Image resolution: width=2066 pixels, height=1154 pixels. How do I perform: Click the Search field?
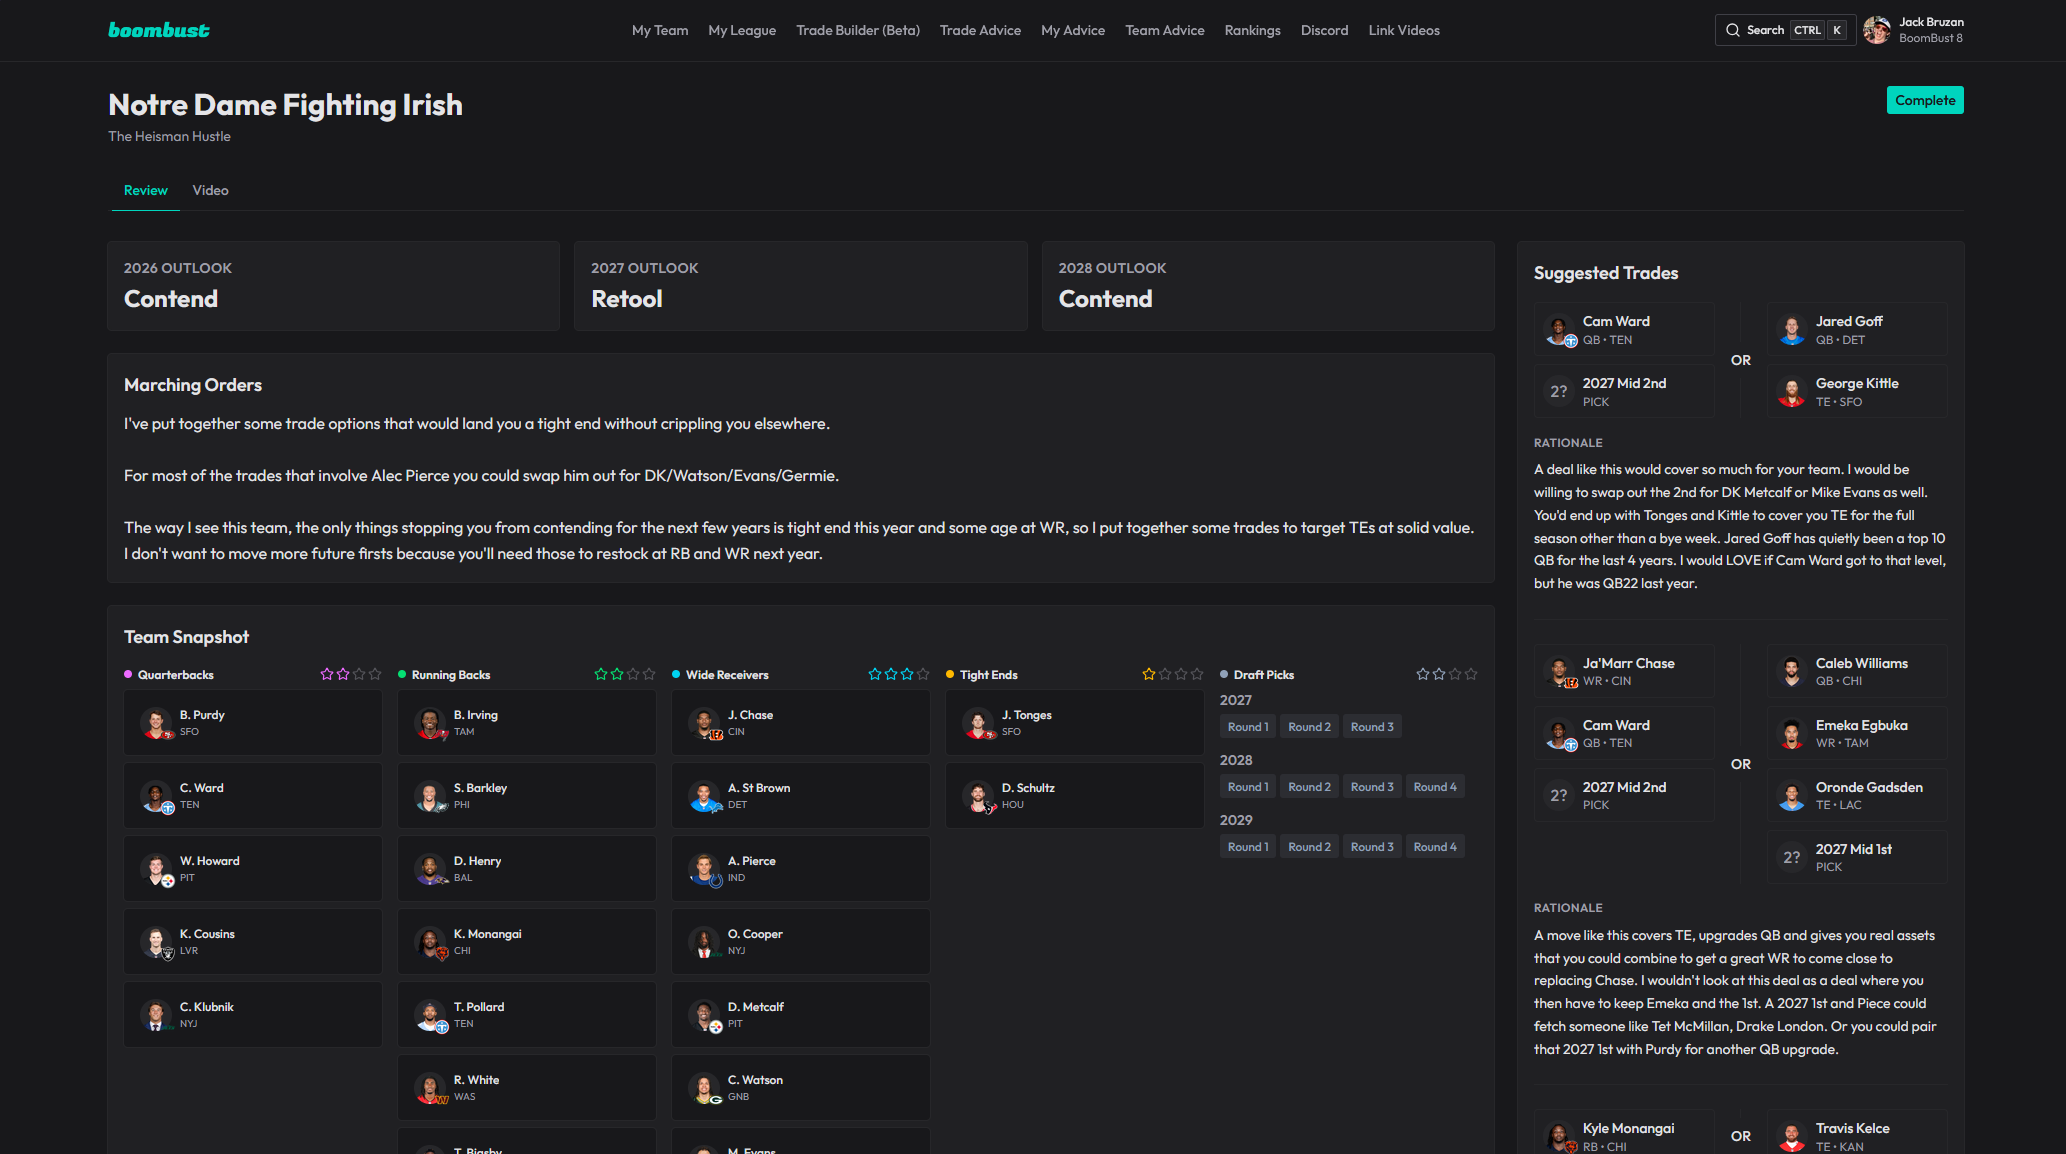tap(1785, 30)
